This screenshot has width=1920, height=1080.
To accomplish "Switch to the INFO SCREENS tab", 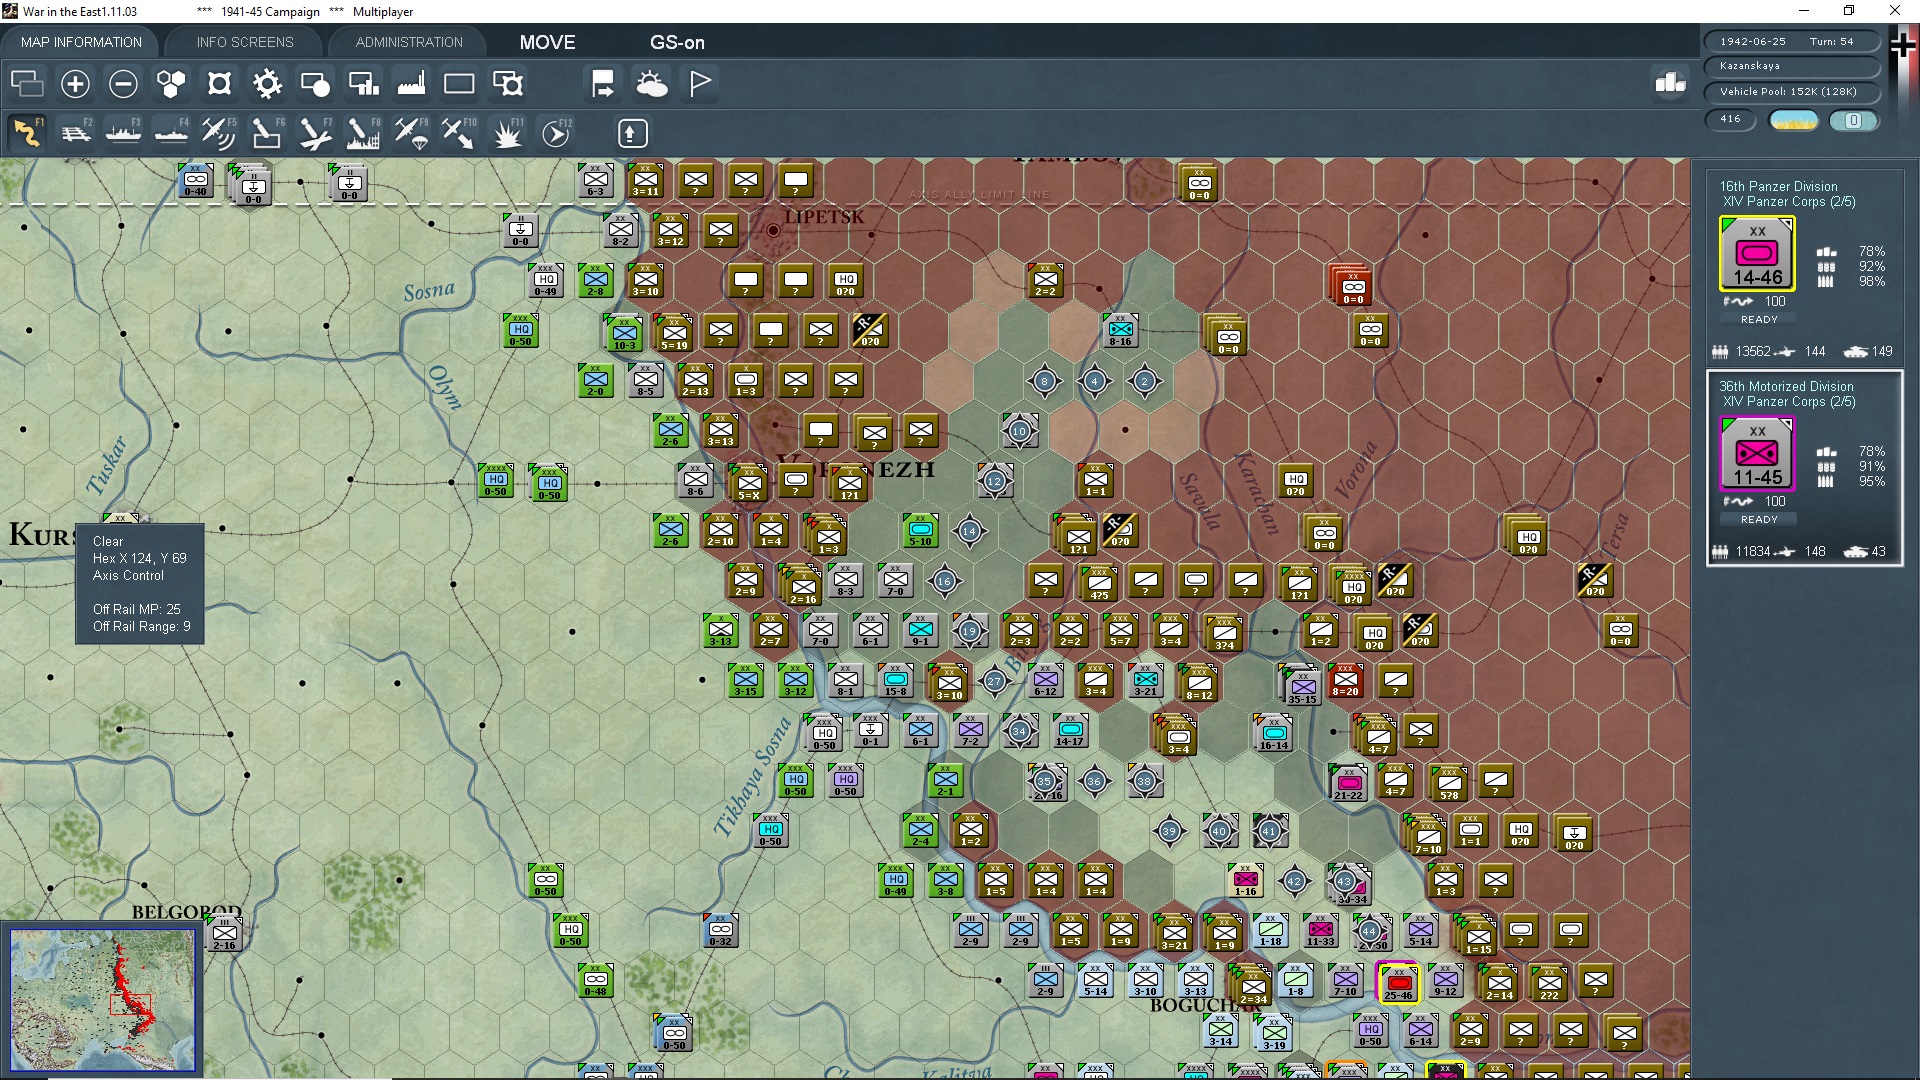I will (245, 42).
